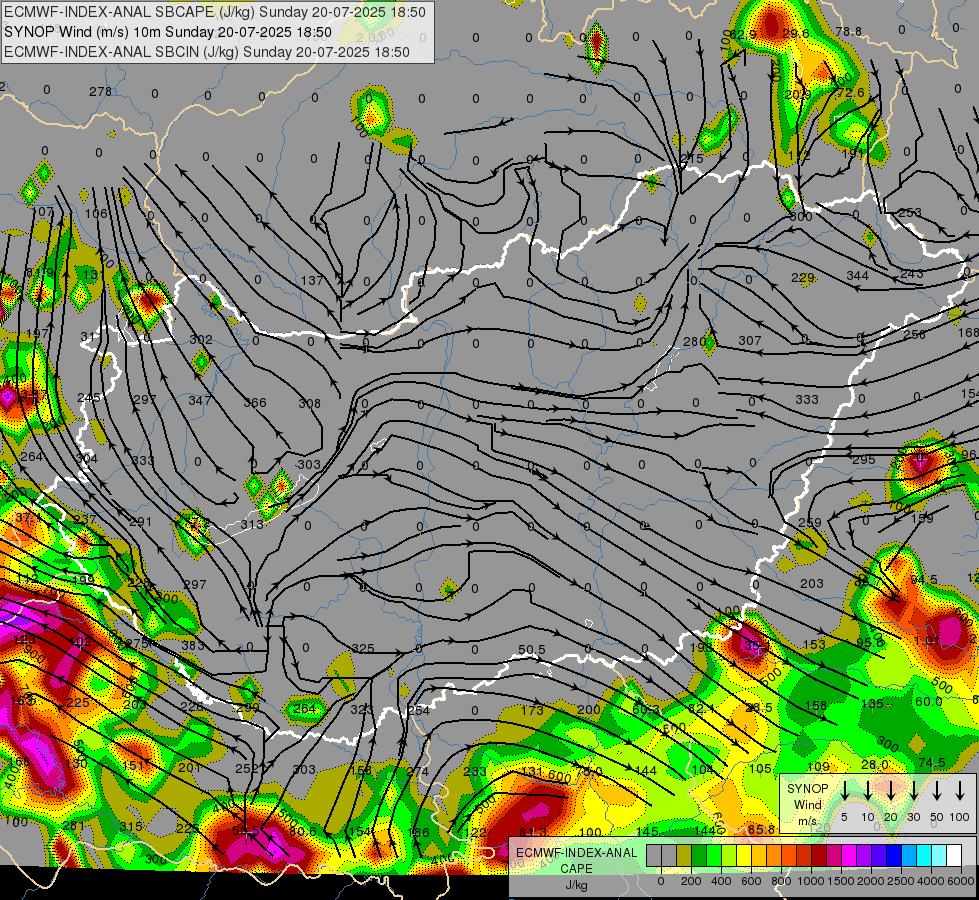Click the 60.0 value on the map
The height and width of the screenshot is (900, 979).
[x=928, y=701]
